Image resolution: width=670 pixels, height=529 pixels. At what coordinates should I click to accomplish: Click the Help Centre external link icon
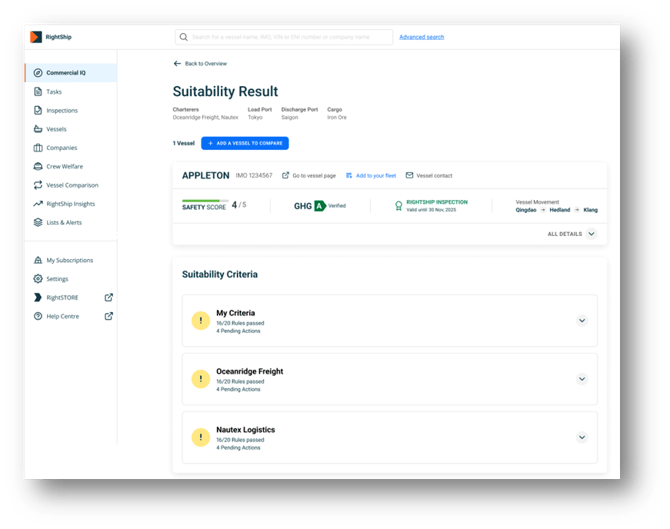tap(109, 316)
